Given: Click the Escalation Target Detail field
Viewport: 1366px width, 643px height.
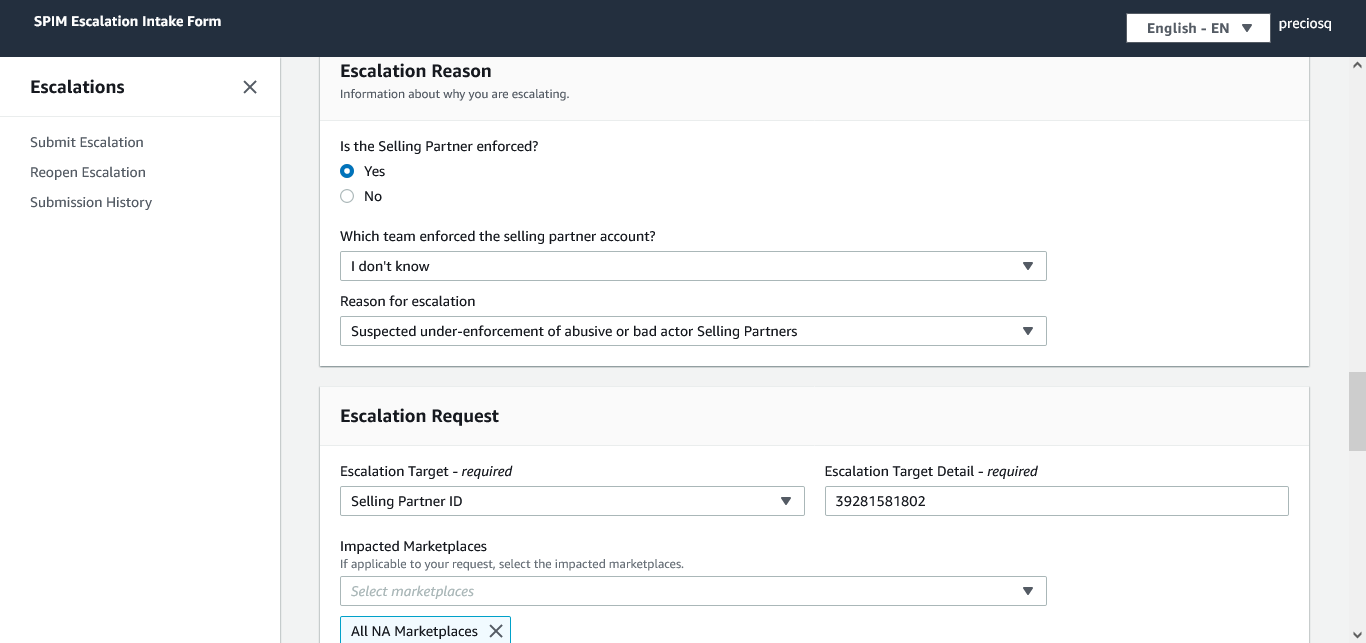Looking at the screenshot, I should coord(1056,501).
